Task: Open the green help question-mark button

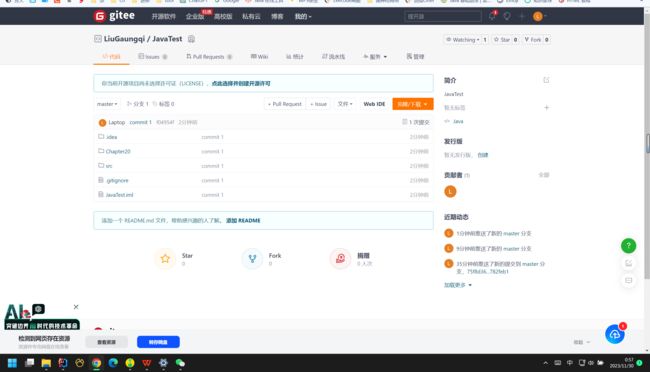Action: coord(628,246)
